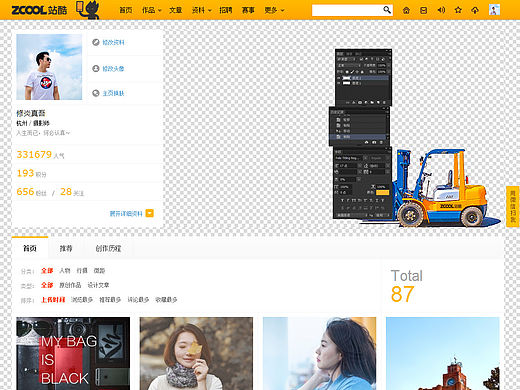
Task: Expand the 作品 navigation dropdown
Action: [x=152, y=10]
